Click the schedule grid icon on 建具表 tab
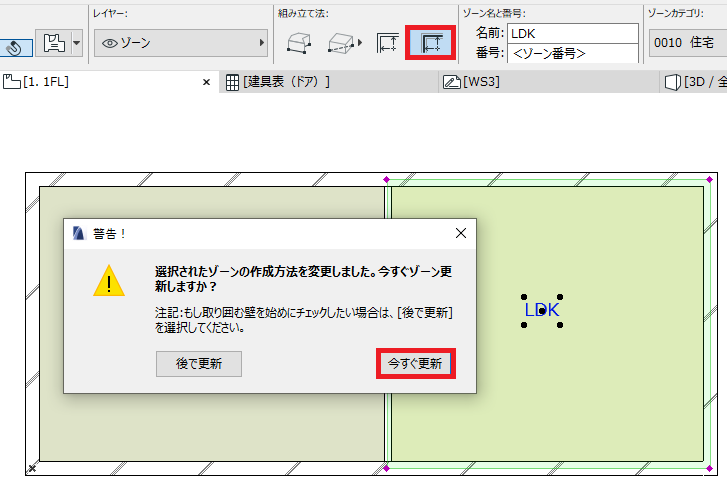 [x=232, y=83]
